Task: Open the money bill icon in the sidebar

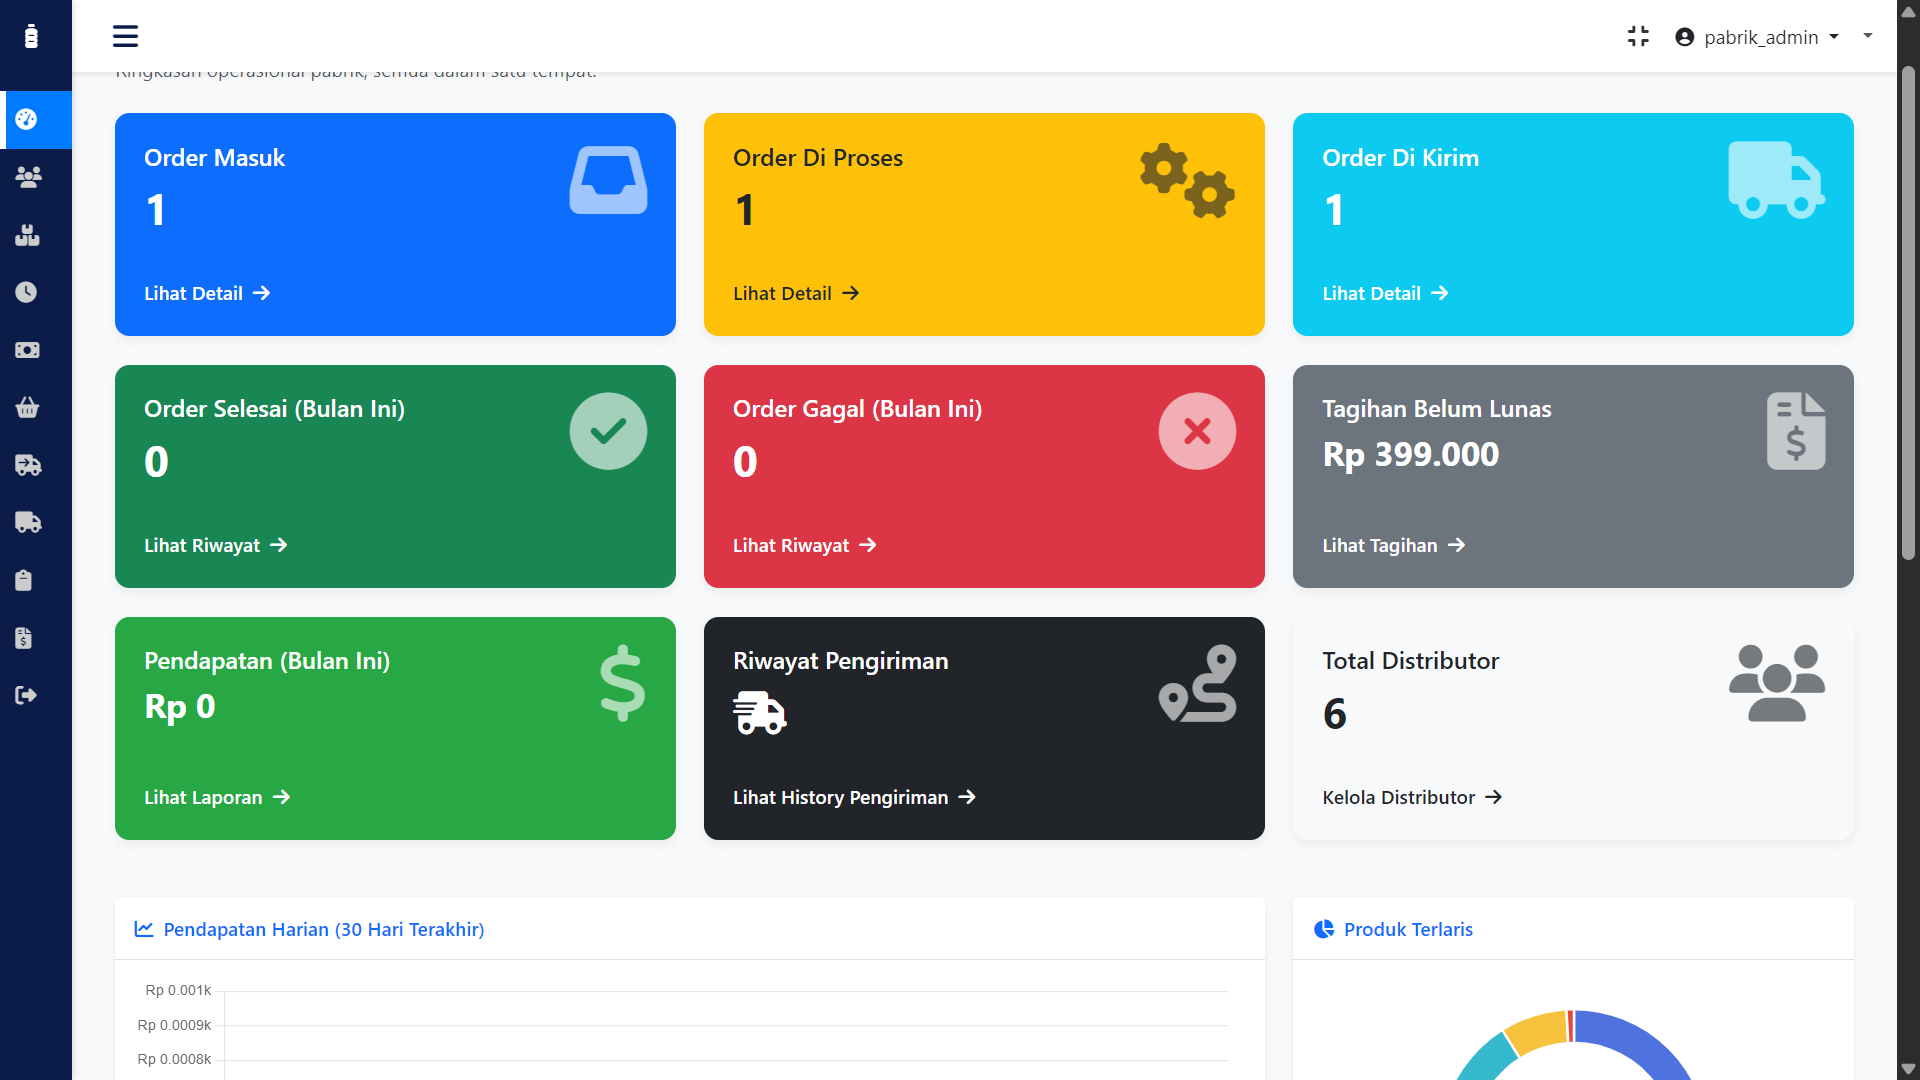Action: [x=27, y=350]
